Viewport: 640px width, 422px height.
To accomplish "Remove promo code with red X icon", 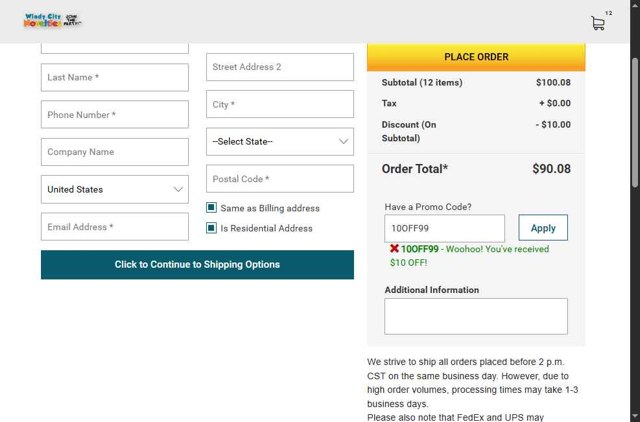I will 394,248.
